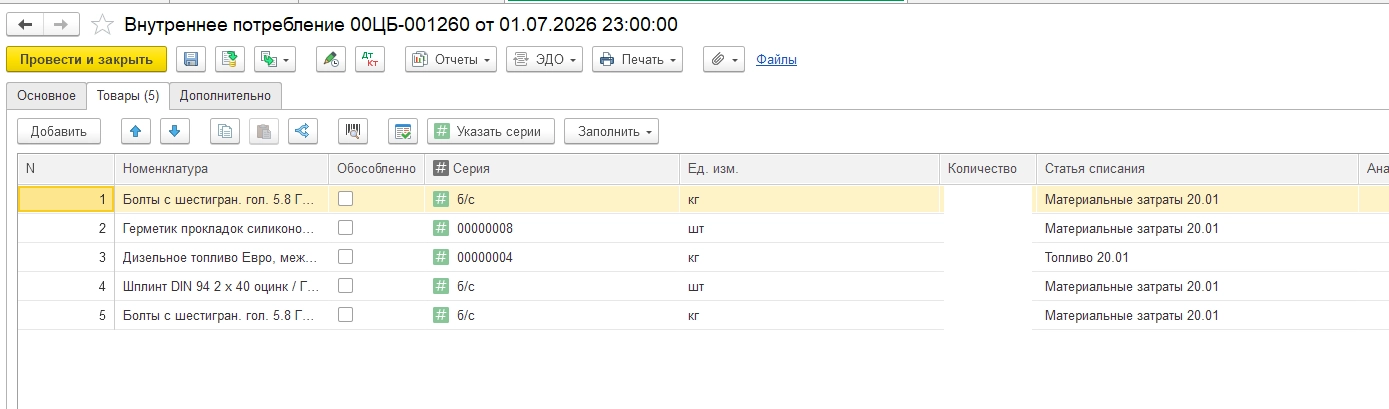
Task: Click the series hash icon in row 1
Action: coord(441,199)
